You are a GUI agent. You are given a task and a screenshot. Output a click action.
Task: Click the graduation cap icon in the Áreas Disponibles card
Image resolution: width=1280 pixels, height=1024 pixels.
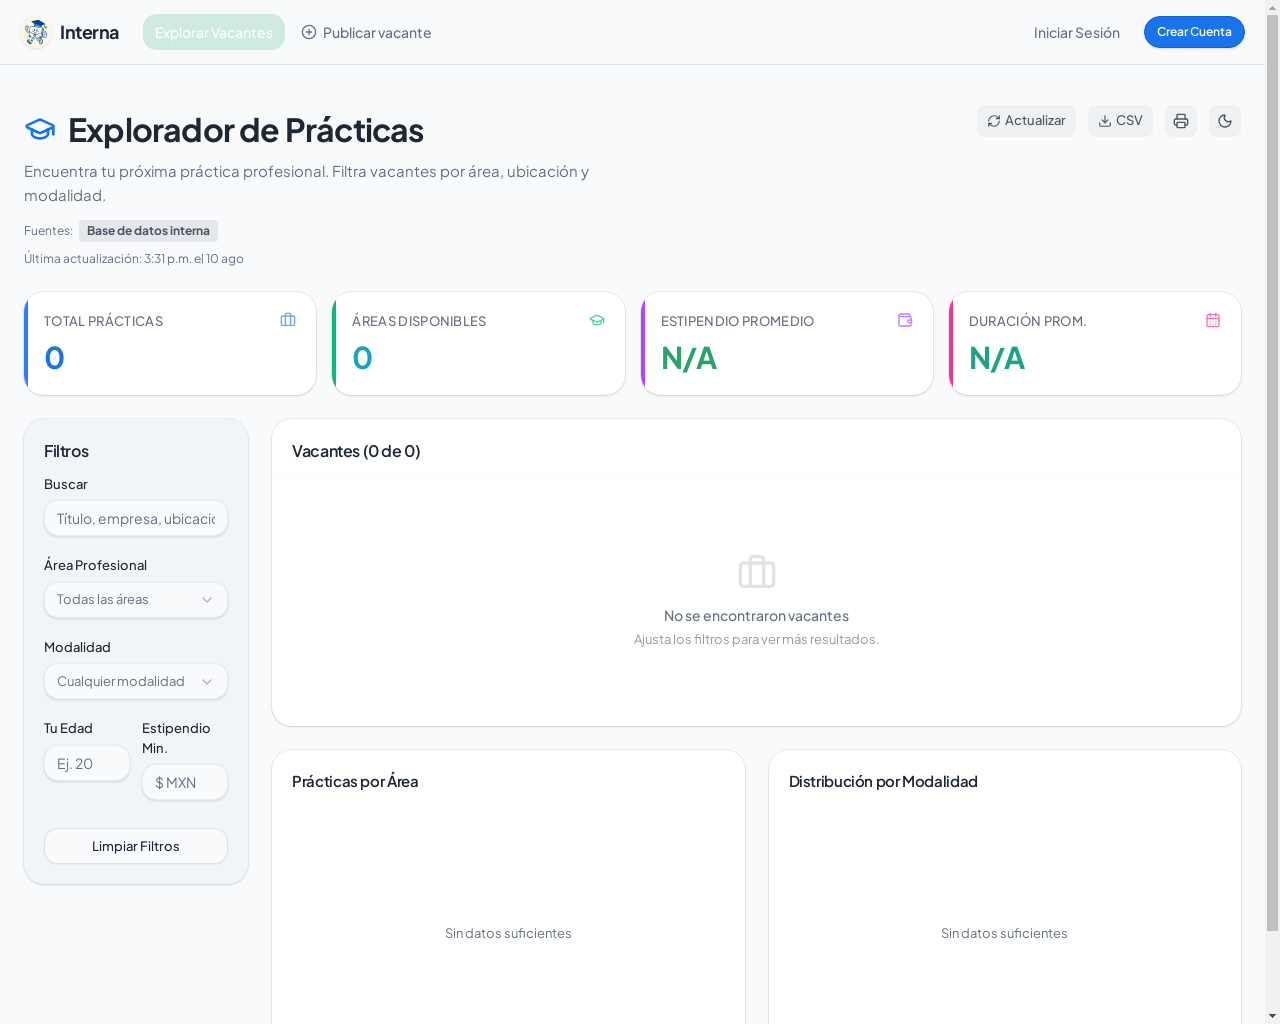coord(597,320)
